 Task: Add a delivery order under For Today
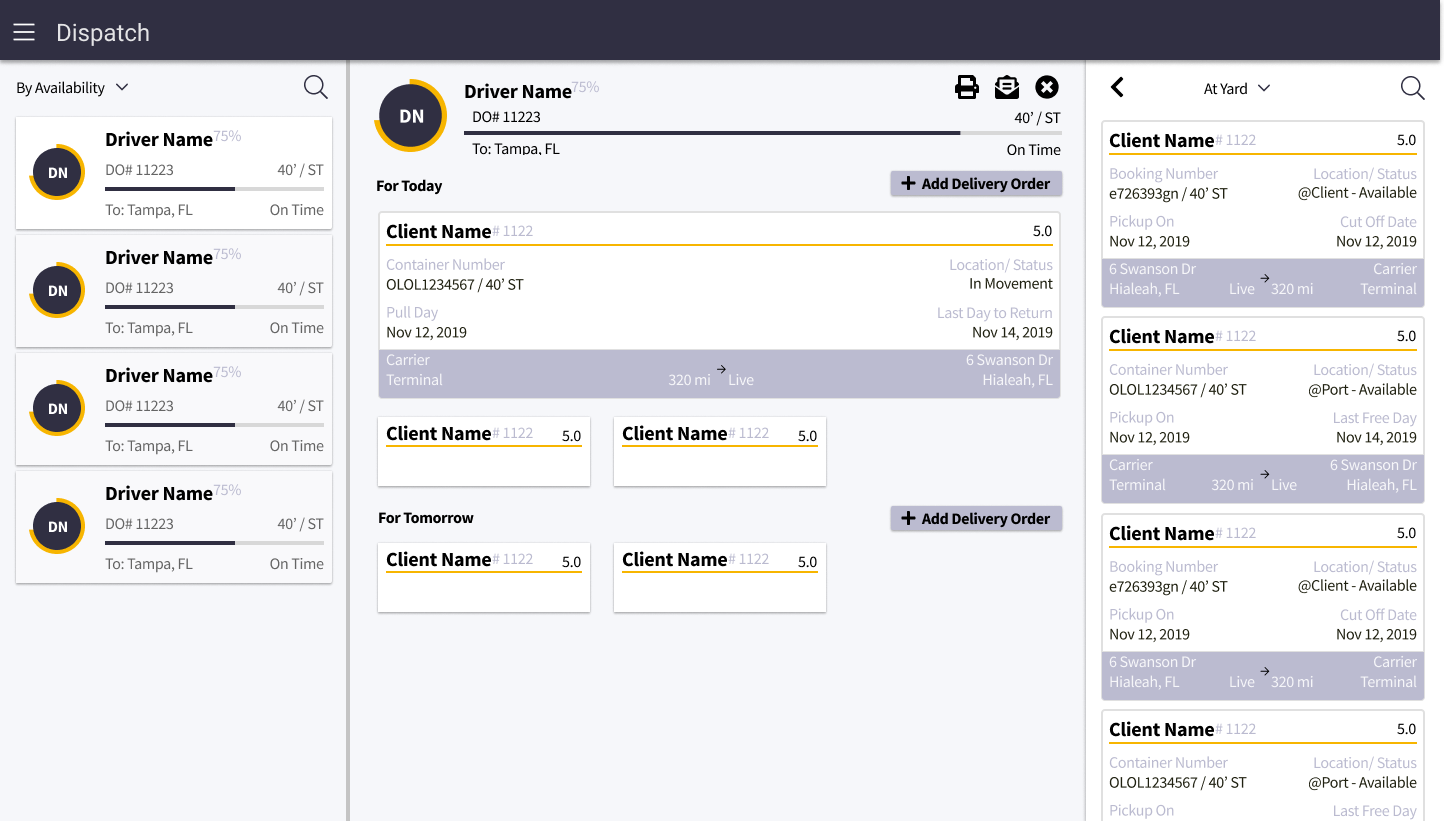click(976, 184)
